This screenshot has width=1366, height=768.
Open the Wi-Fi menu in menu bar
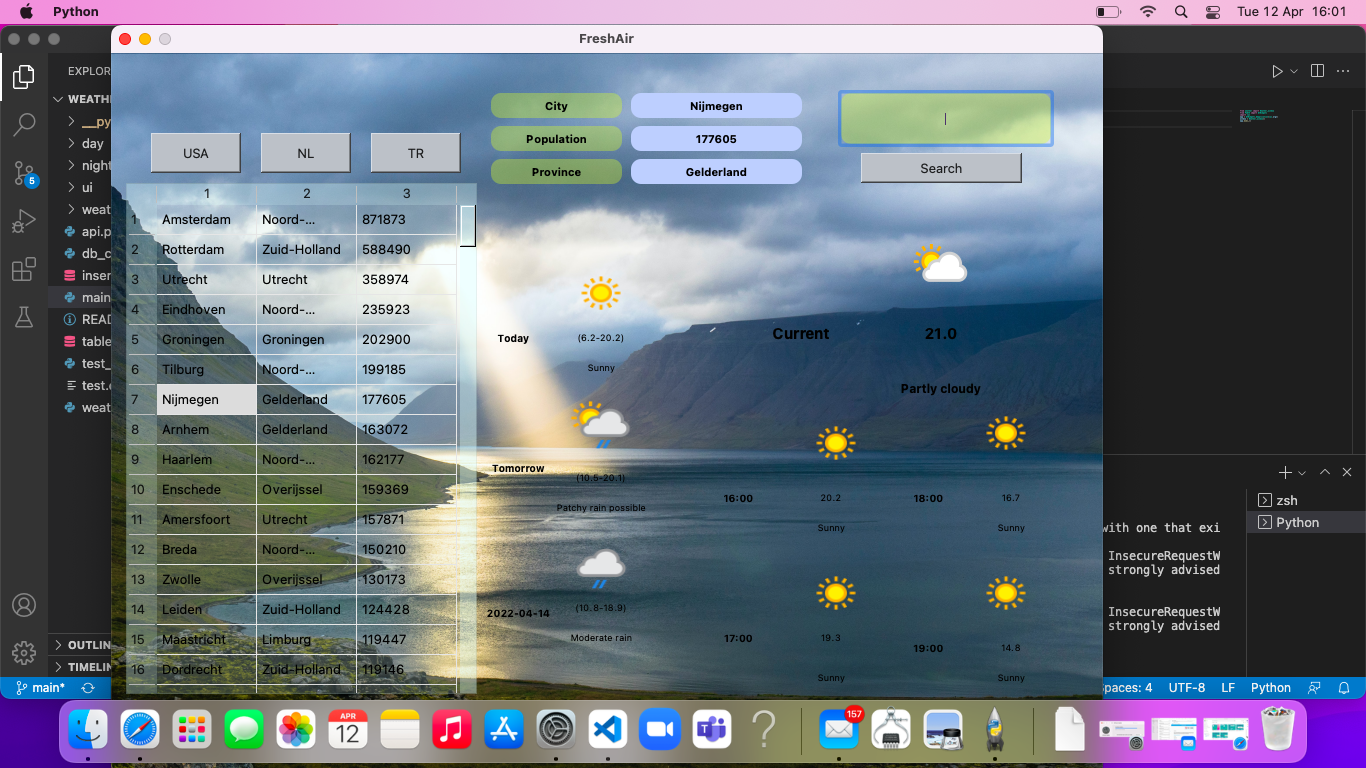[x=1148, y=12]
